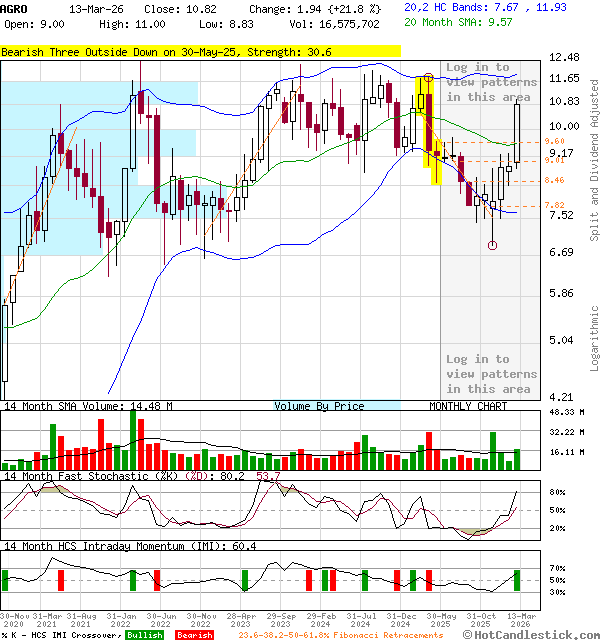Viewport: 600px width, 640px height.
Task: Select the circled high marker near 11.65
Action: [x=429, y=77]
